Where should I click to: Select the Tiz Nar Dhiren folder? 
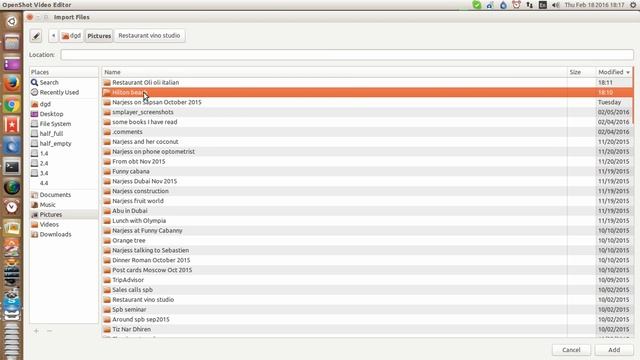click(x=367, y=329)
